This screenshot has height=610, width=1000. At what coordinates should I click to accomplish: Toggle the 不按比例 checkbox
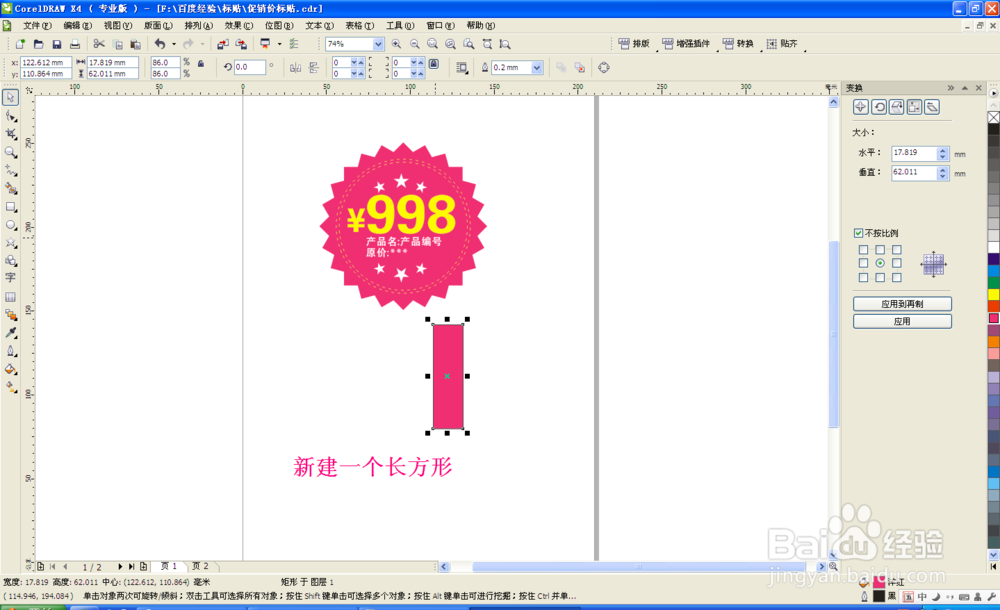[858, 233]
